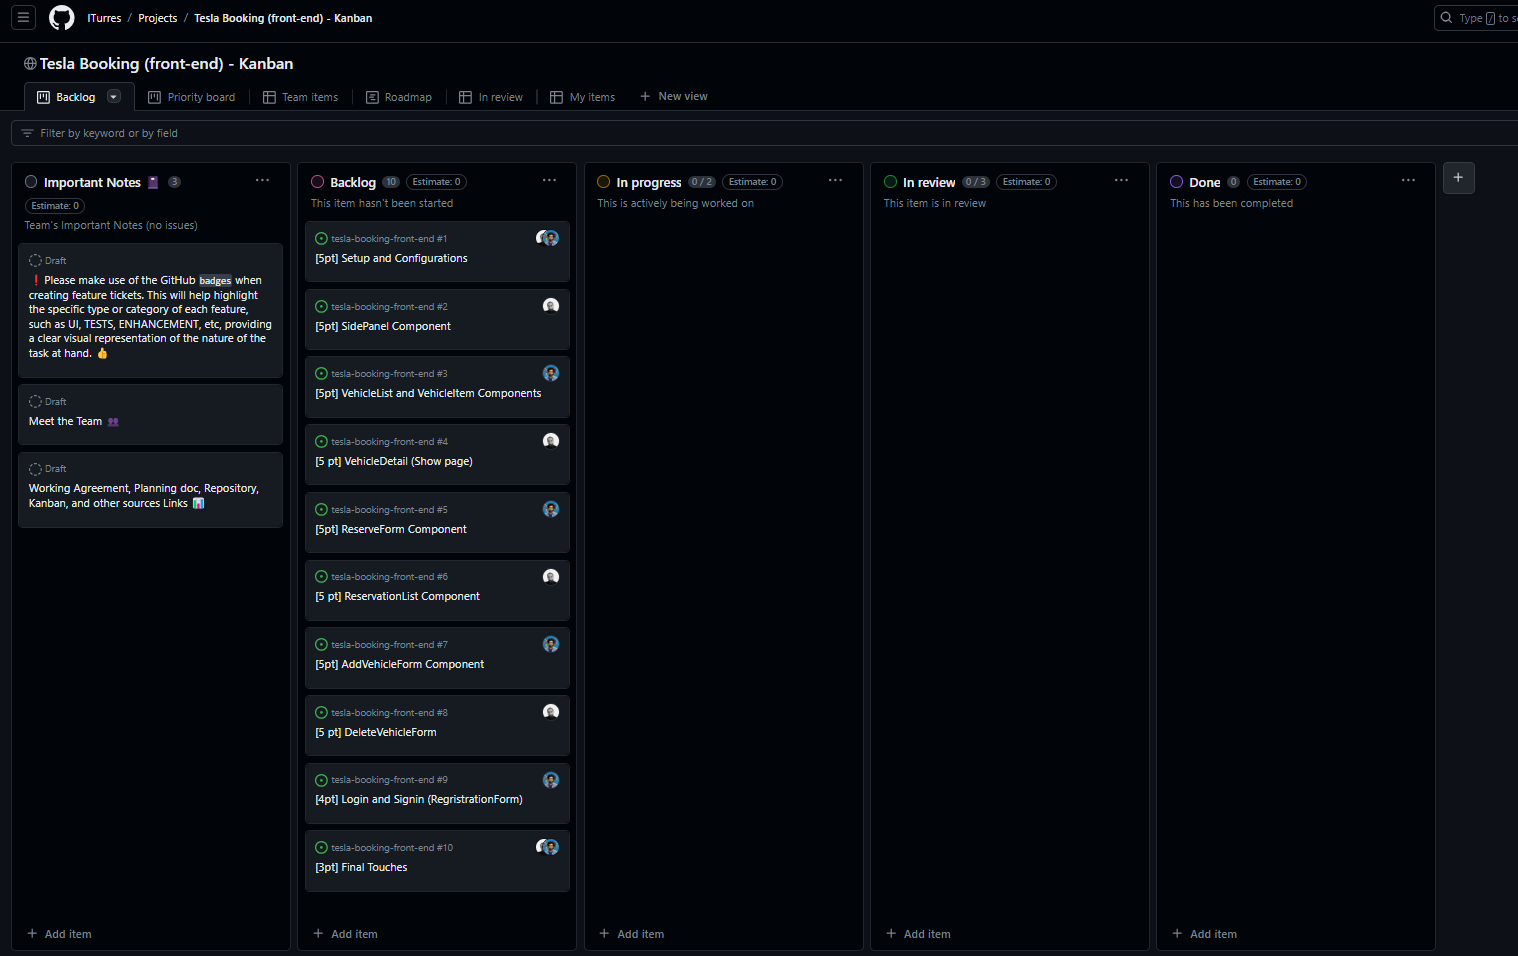The width and height of the screenshot is (1518, 956).
Task: Click draft icon on Meet the Team card
Action: pyautogui.click(x=35, y=401)
